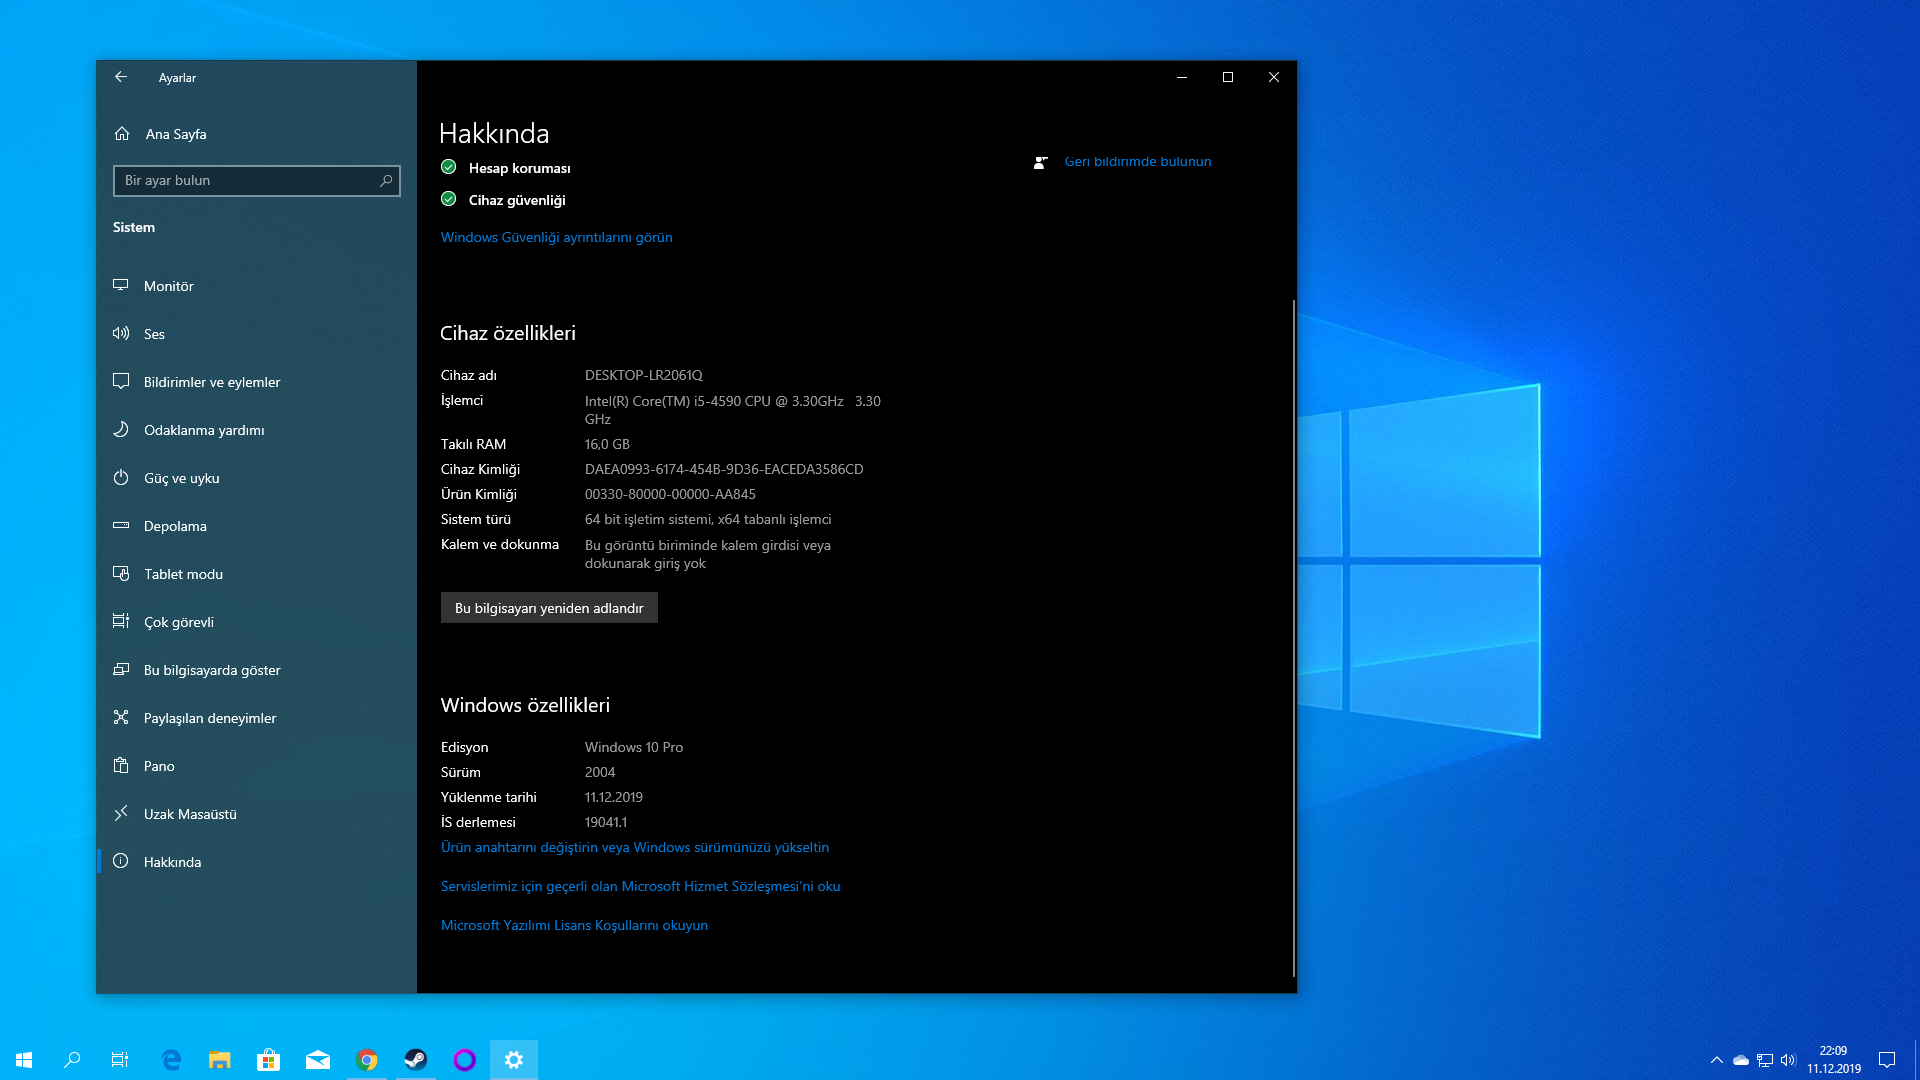This screenshot has height=1080, width=1920.
Task: Click the search magnifier in settings field
Action: (x=386, y=181)
